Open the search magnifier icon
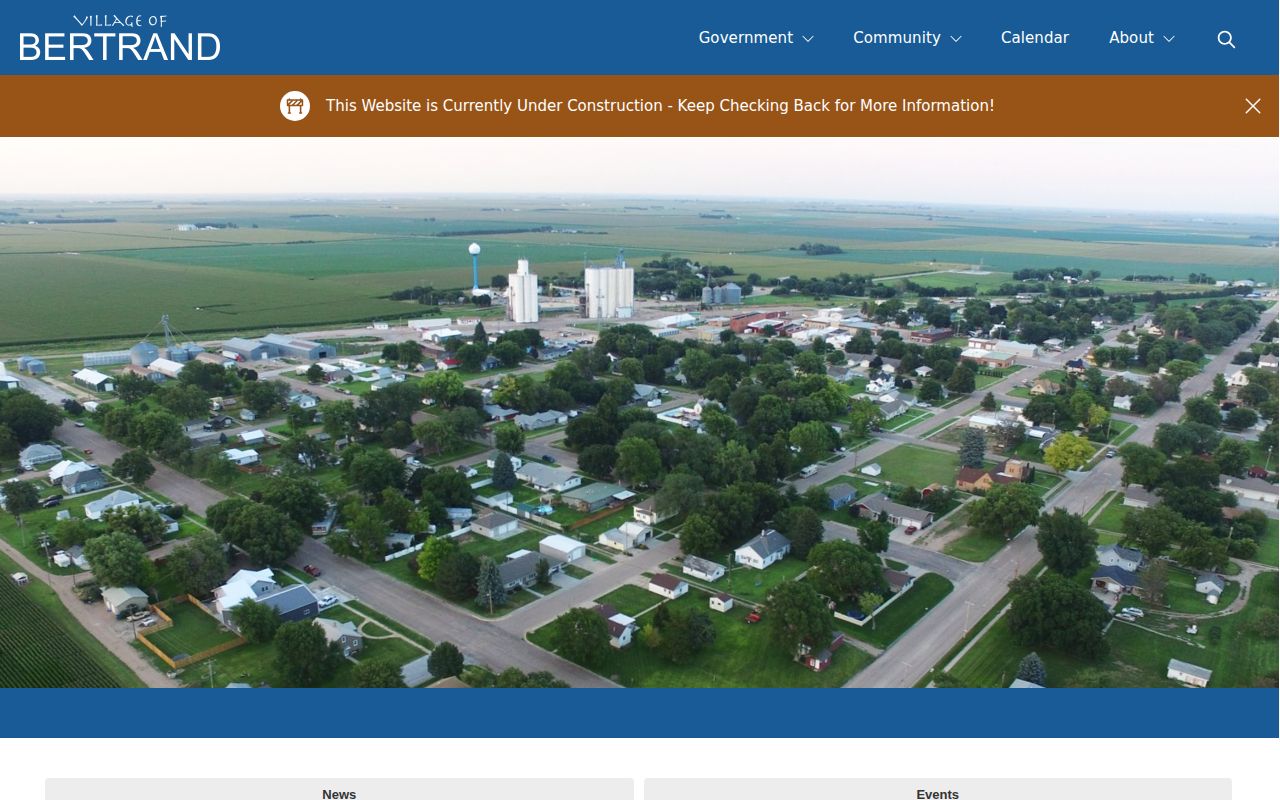This screenshot has height=800, width=1280. tap(1226, 39)
